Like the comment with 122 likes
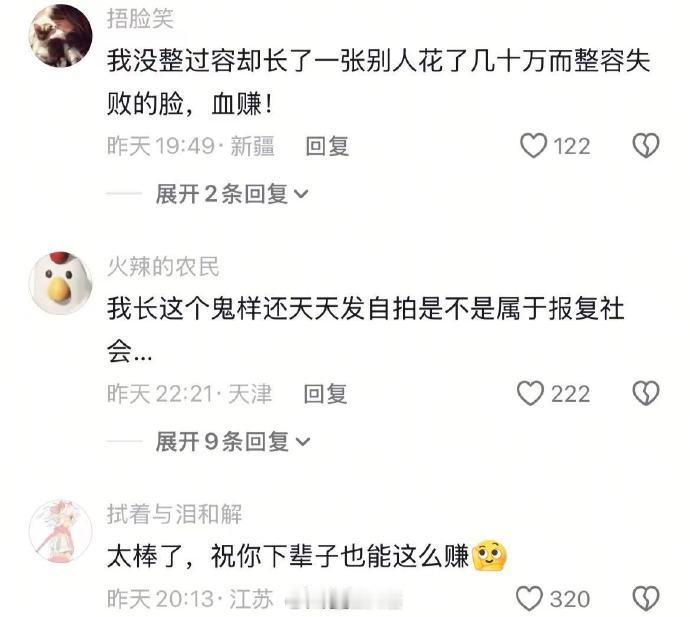This screenshot has width=690, height=617. (x=533, y=146)
